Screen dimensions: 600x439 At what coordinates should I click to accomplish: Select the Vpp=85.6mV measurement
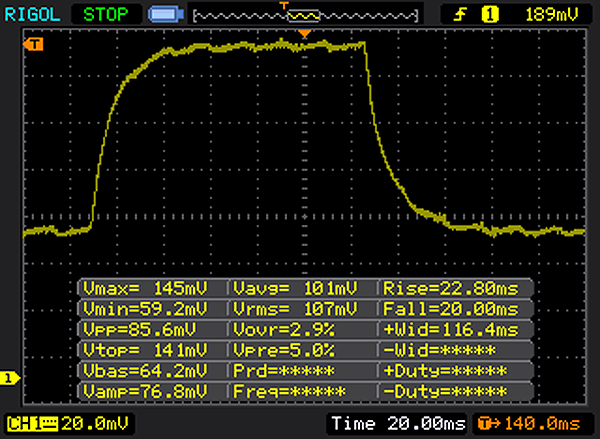point(152,329)
